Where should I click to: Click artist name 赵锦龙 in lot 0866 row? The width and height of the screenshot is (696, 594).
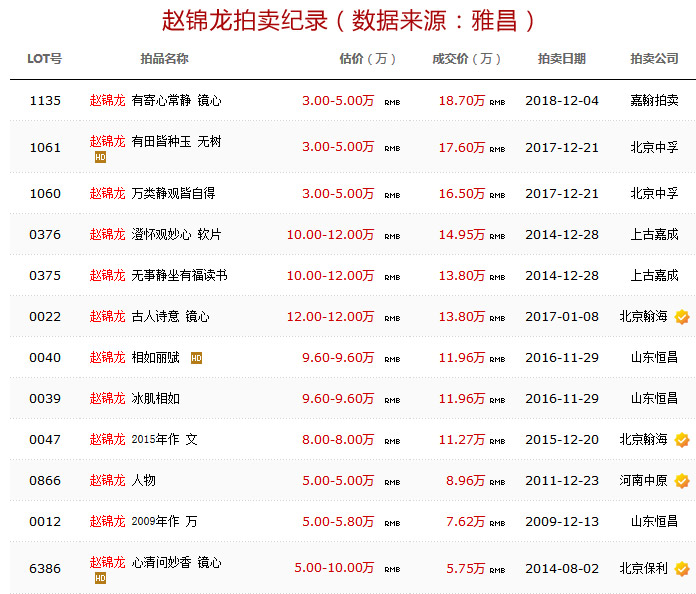point(107,480)
